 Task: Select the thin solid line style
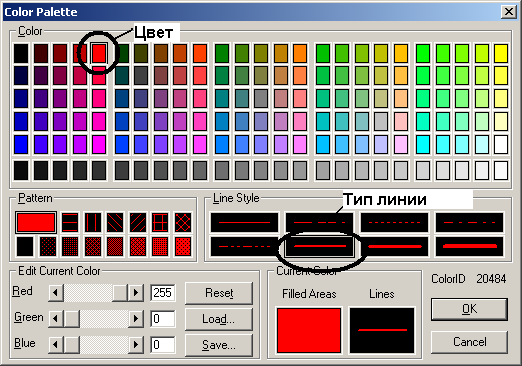tap(244, 222)
